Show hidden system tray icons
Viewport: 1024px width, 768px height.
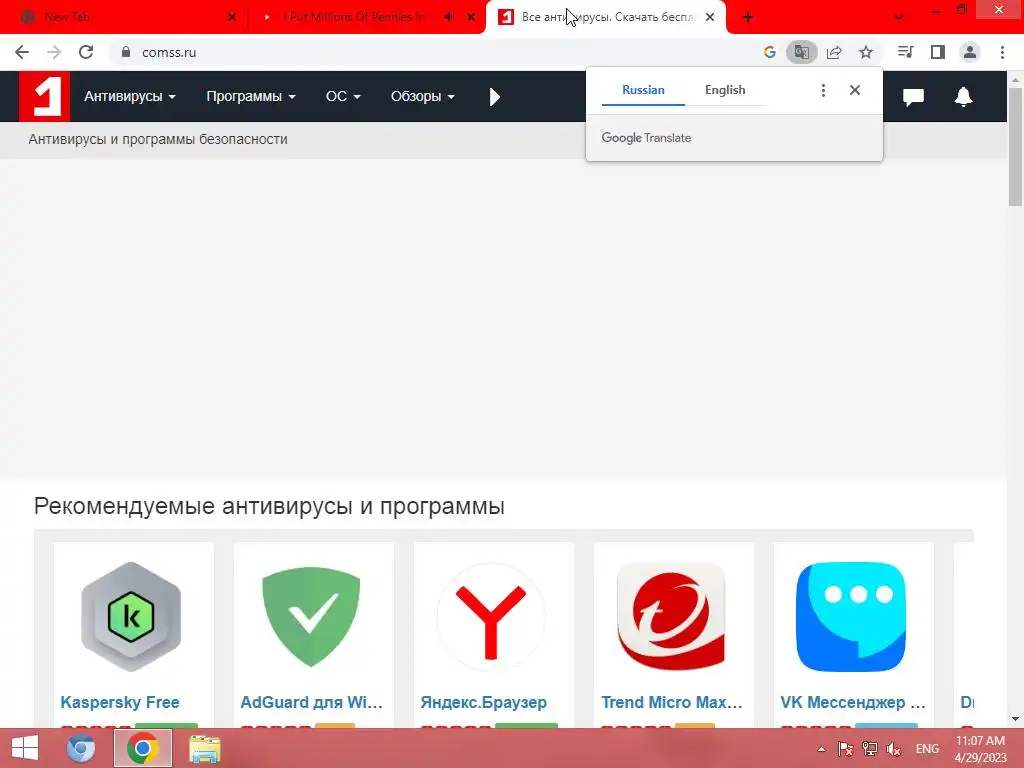click(x=822, y=749)
